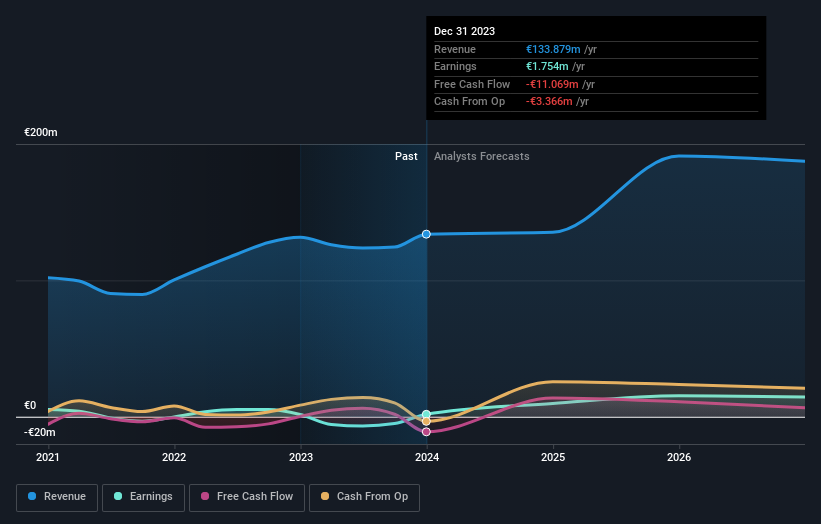Click the 2023 x-axis label
The image size is (821, 524).
(301, 457)
